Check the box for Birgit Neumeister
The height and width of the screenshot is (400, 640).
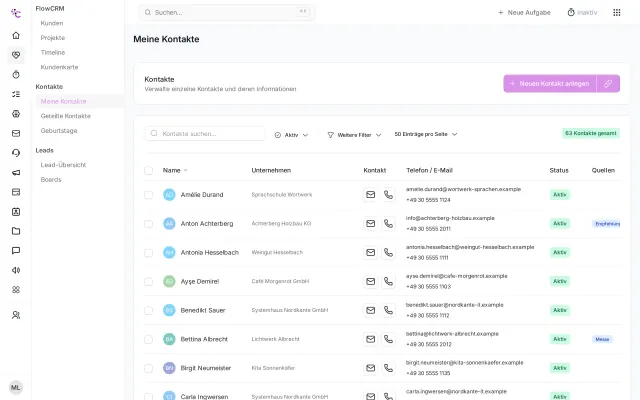149,369
